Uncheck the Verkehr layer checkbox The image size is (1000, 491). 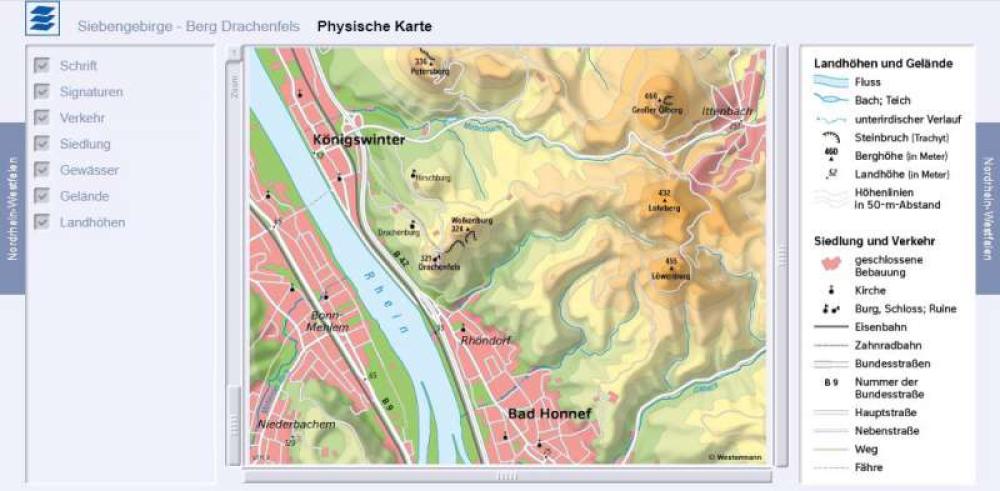pos(41,117)
